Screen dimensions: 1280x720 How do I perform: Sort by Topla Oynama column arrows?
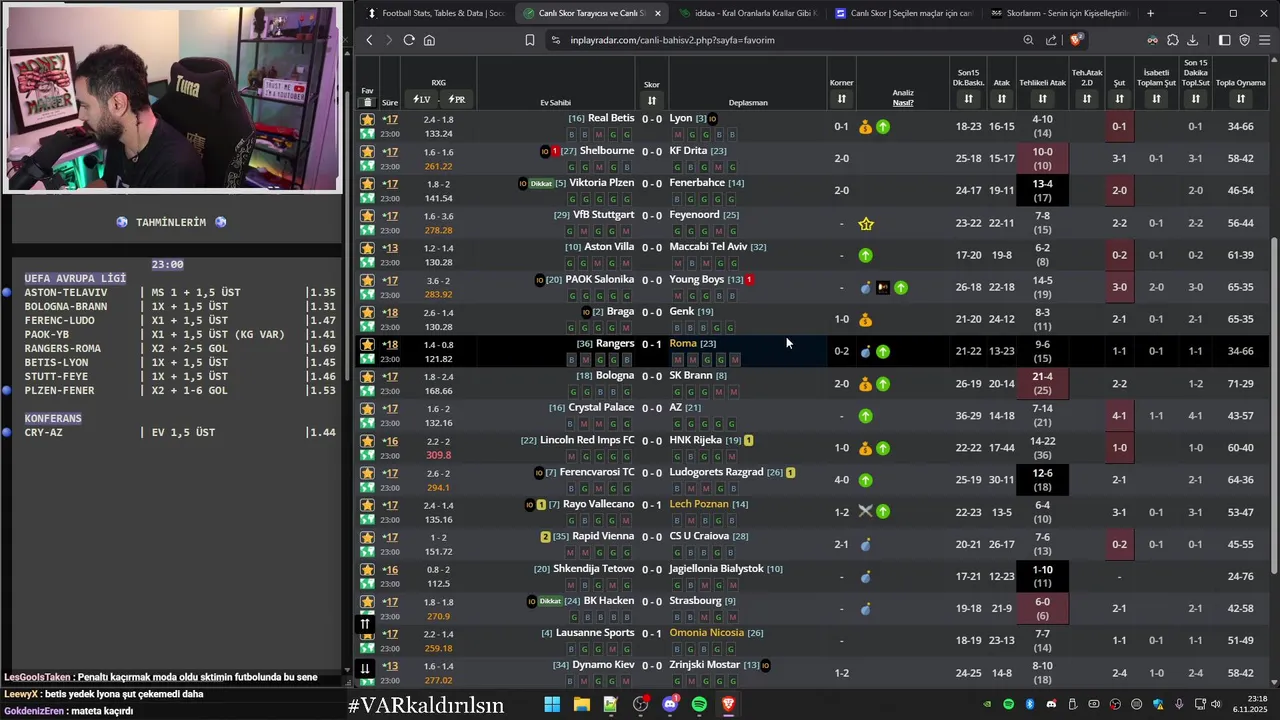(x=1241, y=99)
